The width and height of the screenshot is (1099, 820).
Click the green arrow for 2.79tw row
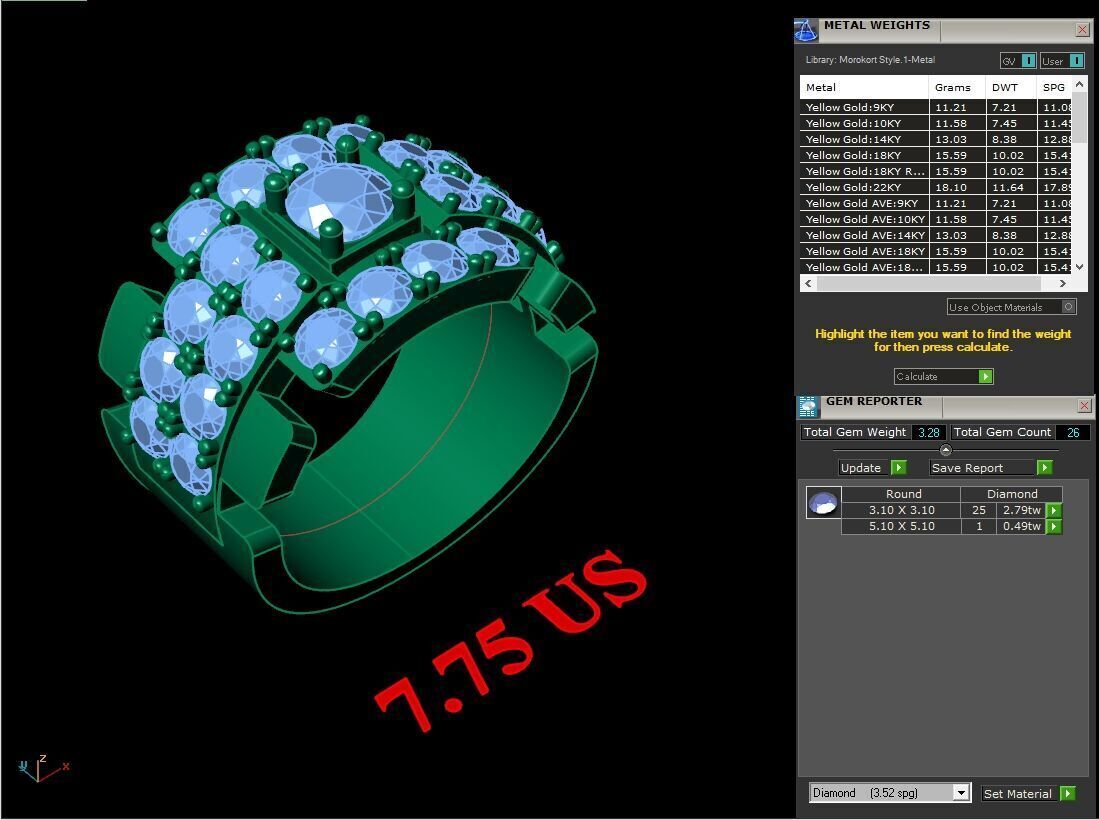[1054, 510]
